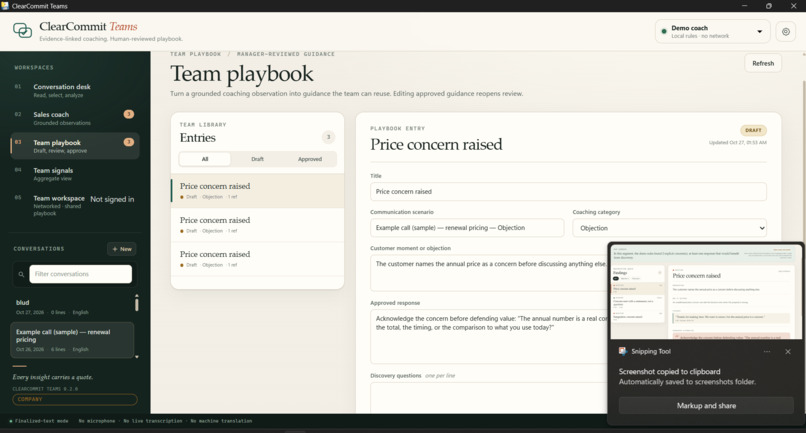
Task: Click Screenshot copied to clipboard text
Action: point(669,372)
